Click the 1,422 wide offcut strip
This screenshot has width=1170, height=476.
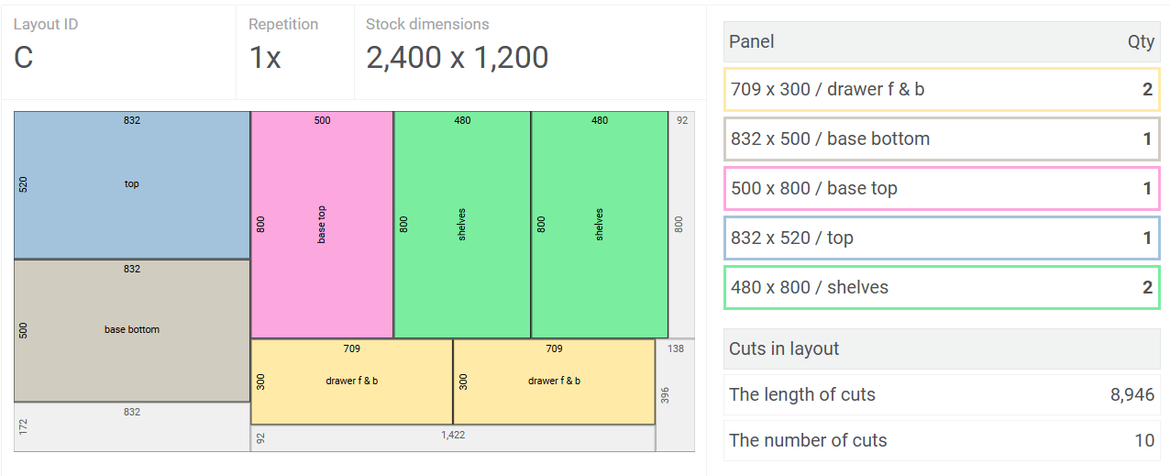click(x=453, y=438)
